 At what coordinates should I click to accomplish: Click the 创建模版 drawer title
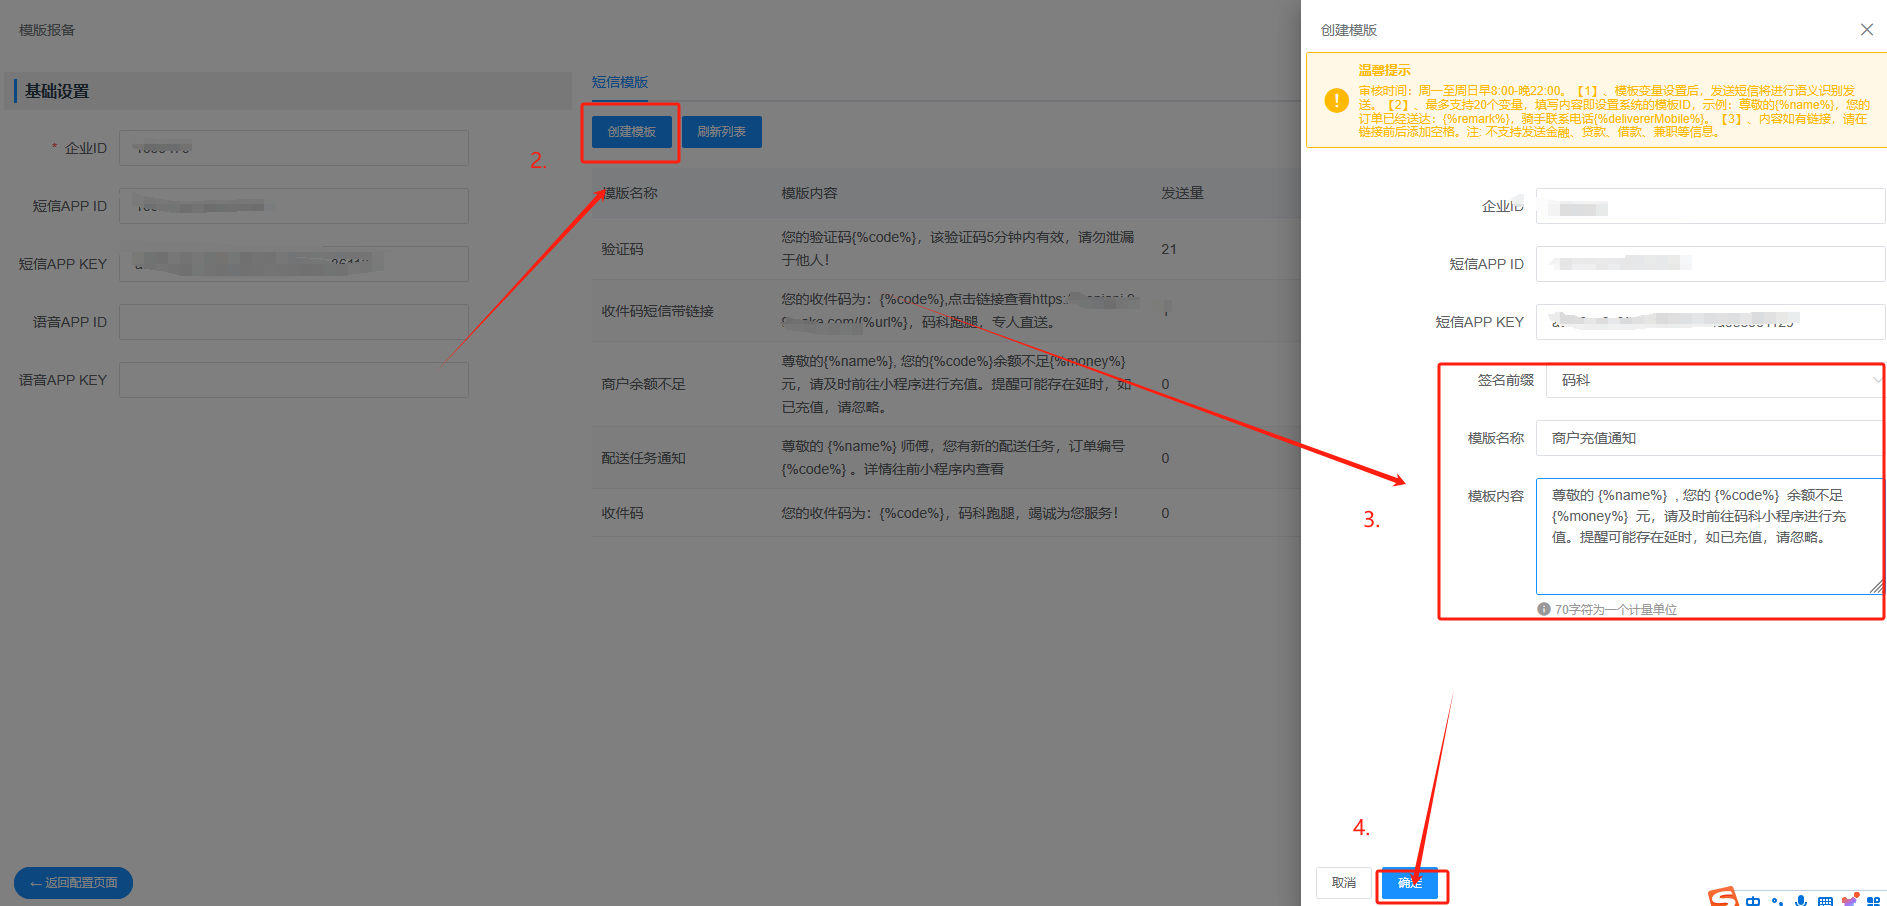[1349, 30]
